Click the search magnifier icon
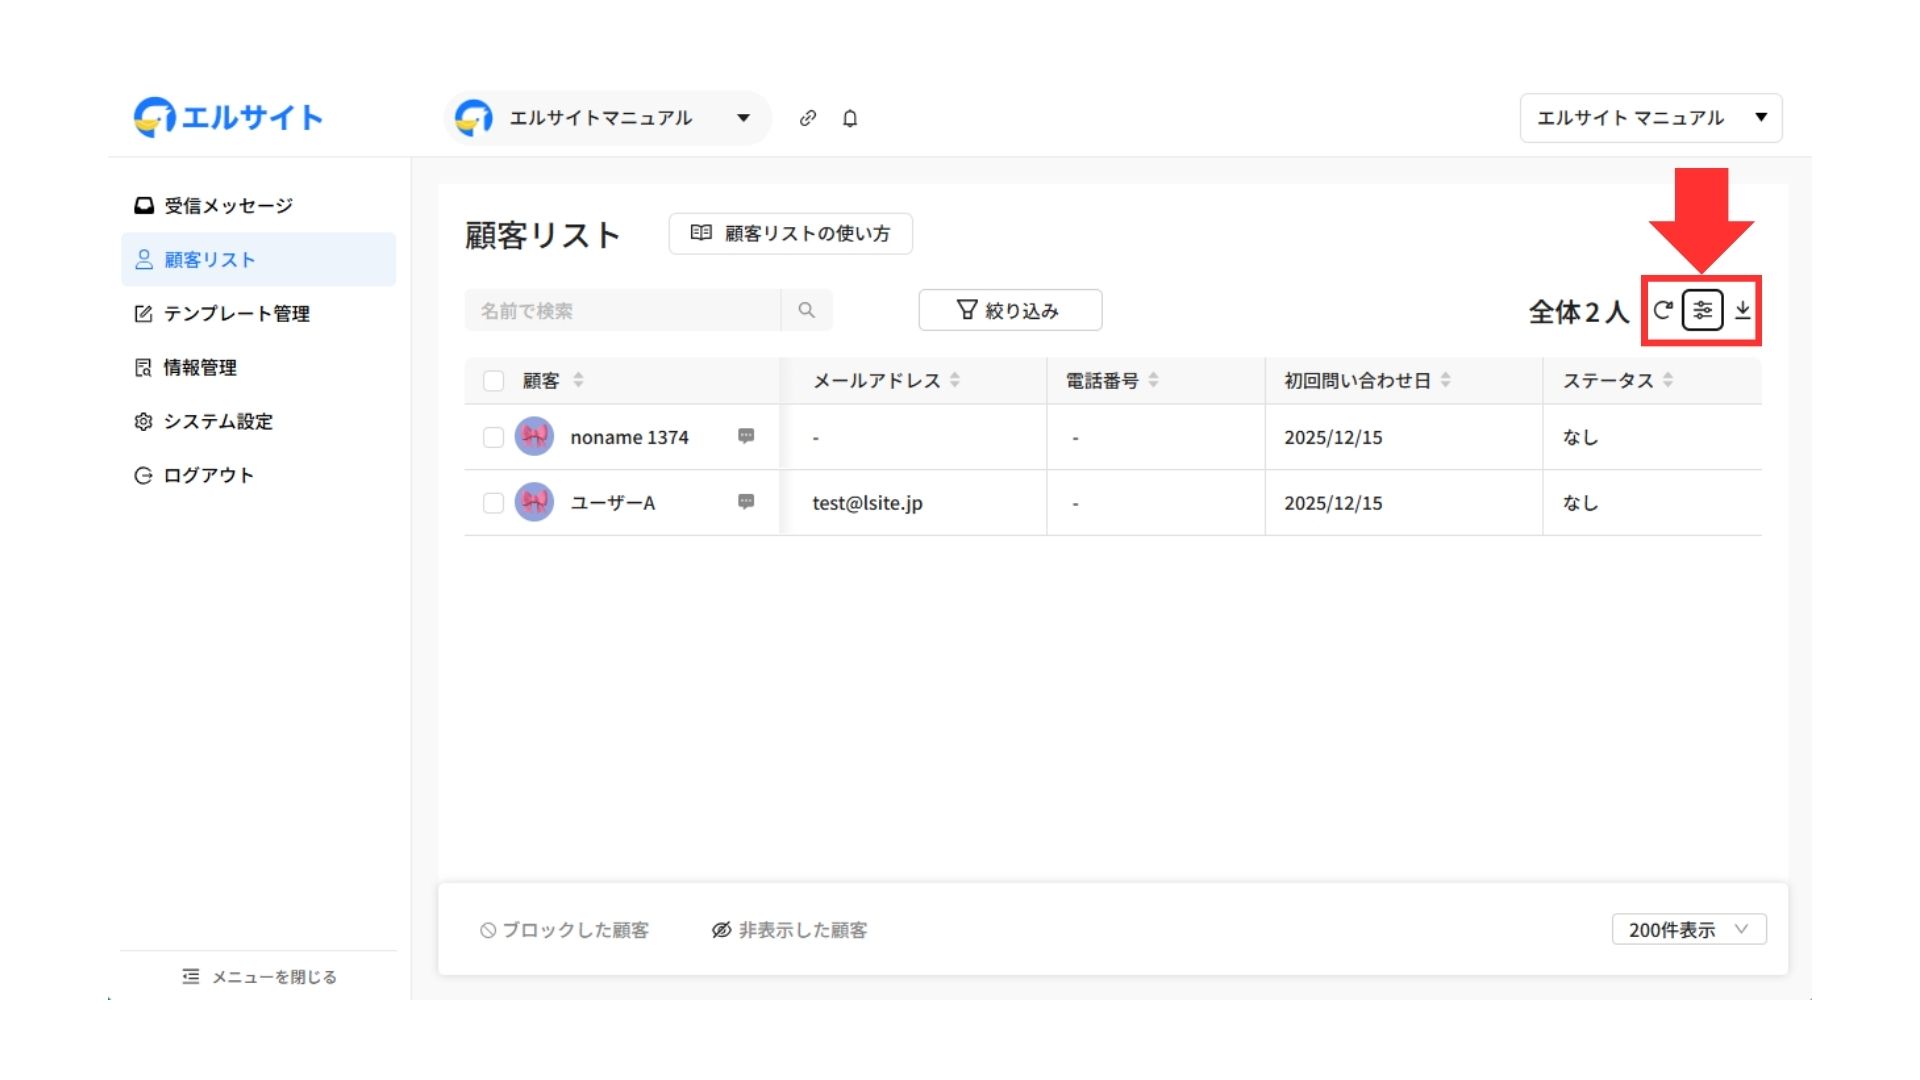Image resolution: width=1920 pixels, height=1080 pixels. point(806,310)
